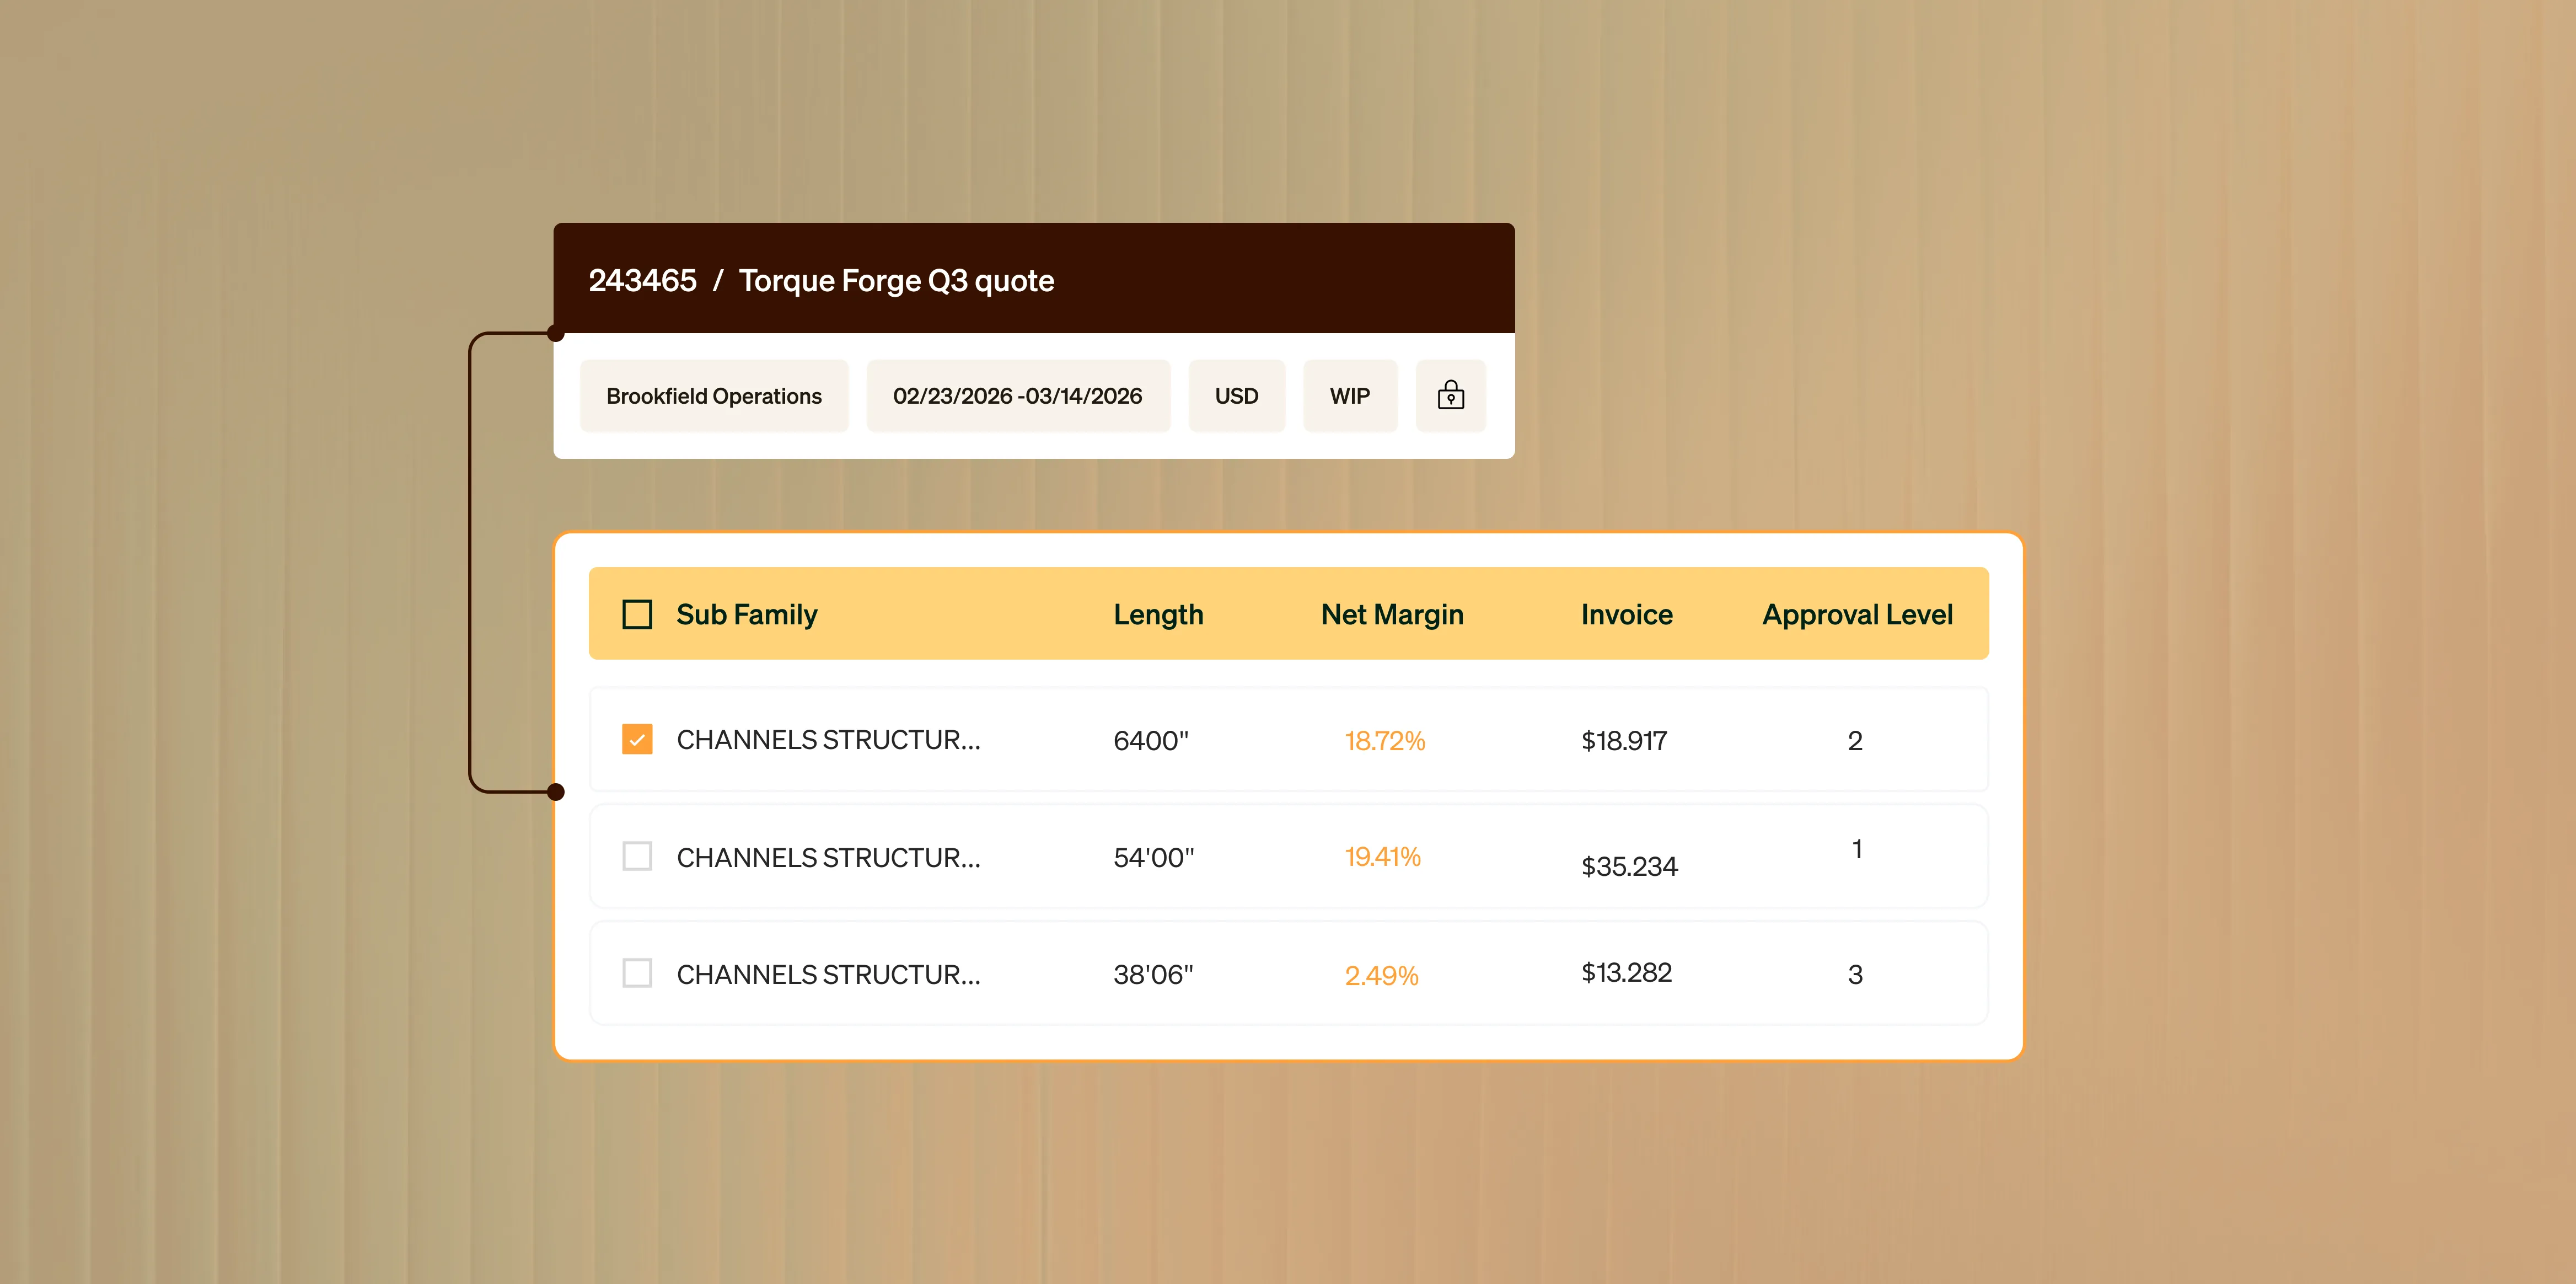Check the 38'06" row checkbox
Viewport: 2576px width, 1284px height.
click(637, 973)
